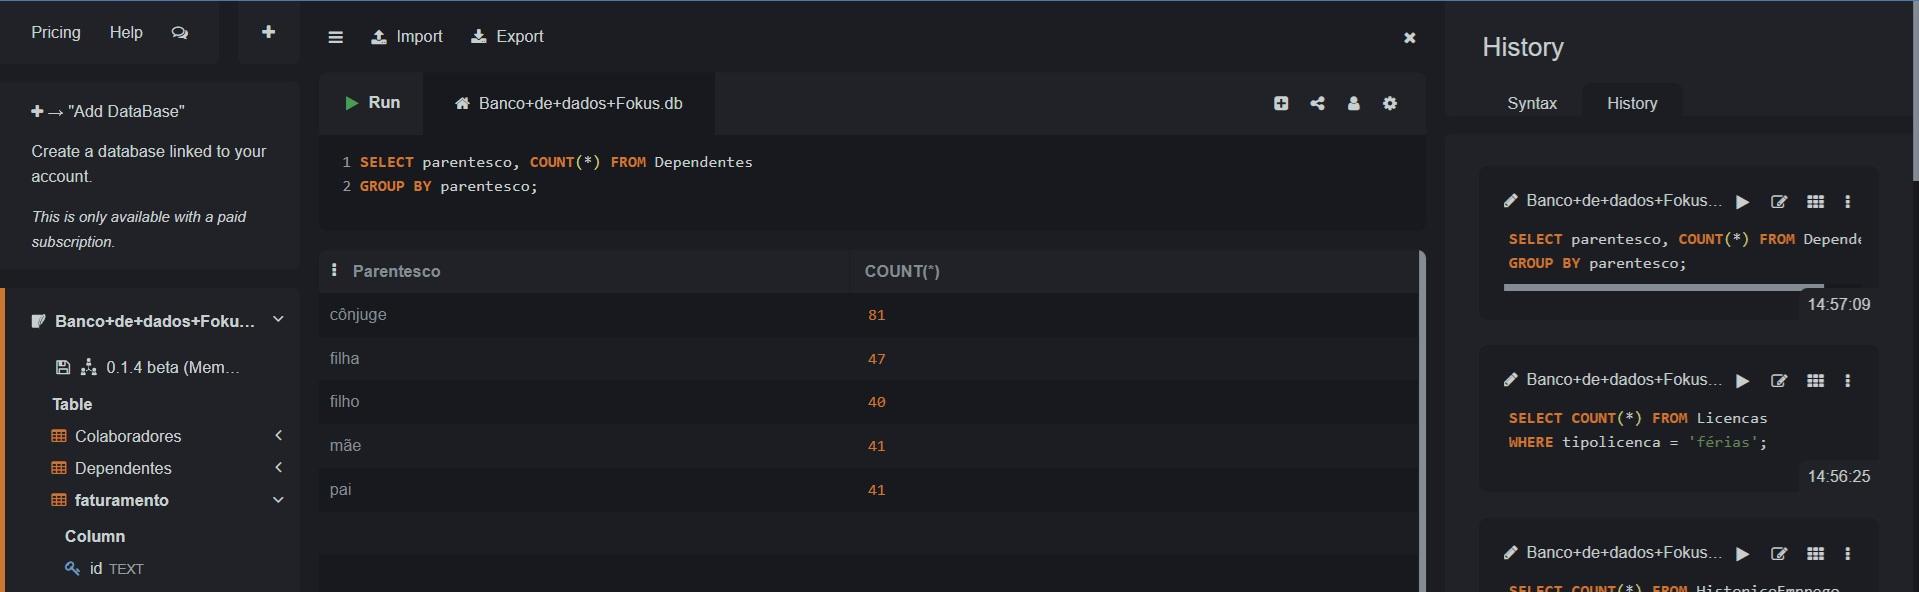Viewport: 1919px width, 592px height.
Task: Click the share icon in editor toolbar
Action: point(1317,103)
